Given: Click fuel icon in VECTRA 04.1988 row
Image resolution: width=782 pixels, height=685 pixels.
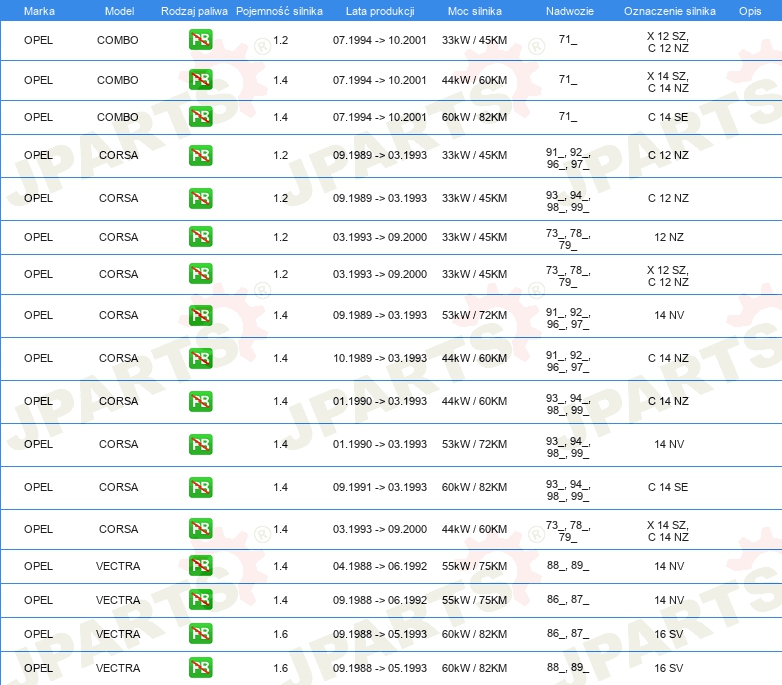Looking at the screenshot, I should 200,565.
